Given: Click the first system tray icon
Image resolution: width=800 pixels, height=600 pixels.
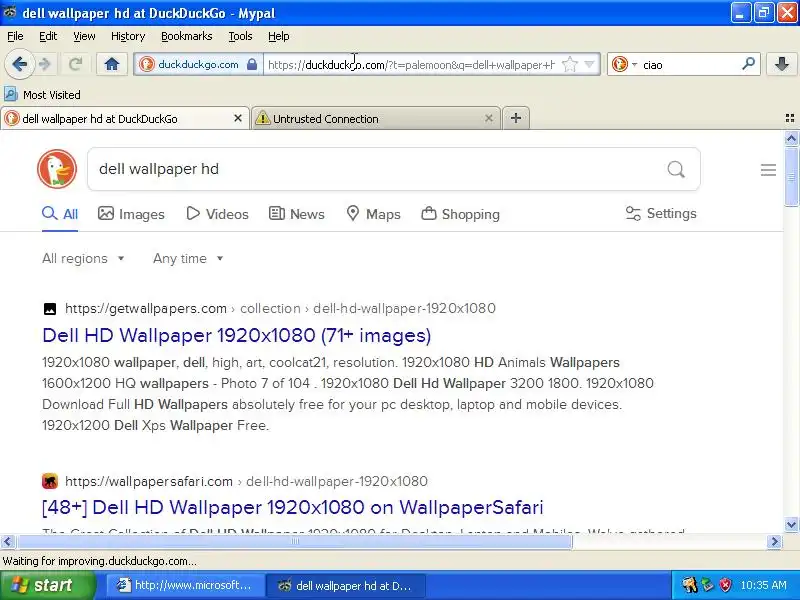Looking at the screenshot, I should pos(689,585).
